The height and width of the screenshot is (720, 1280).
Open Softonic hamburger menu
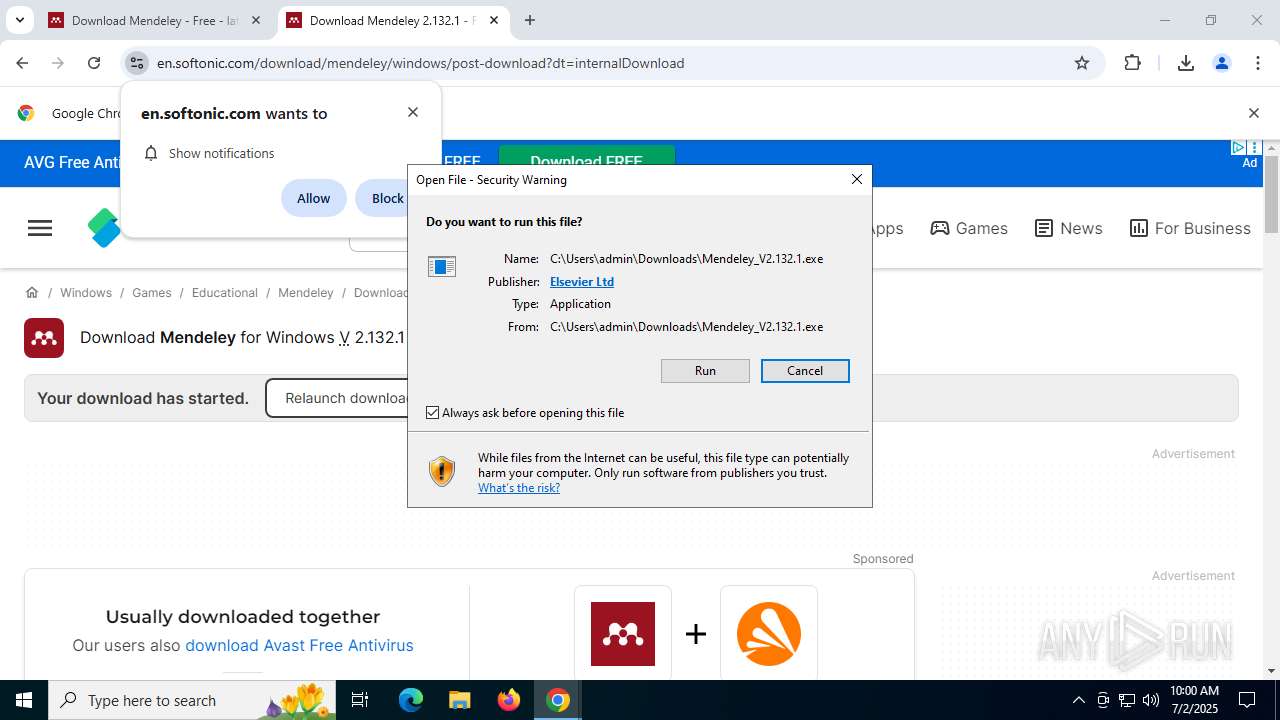(x=40, y=228)
